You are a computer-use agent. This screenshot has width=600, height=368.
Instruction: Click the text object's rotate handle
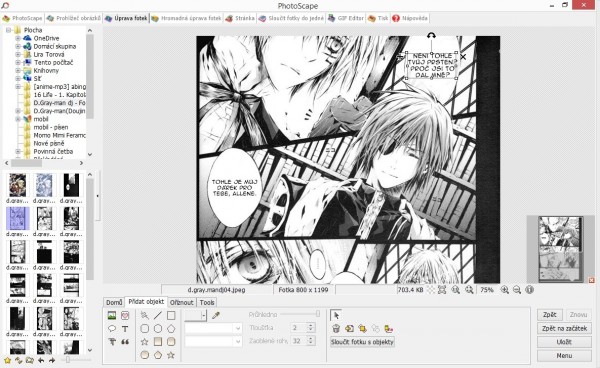[431, 36]
